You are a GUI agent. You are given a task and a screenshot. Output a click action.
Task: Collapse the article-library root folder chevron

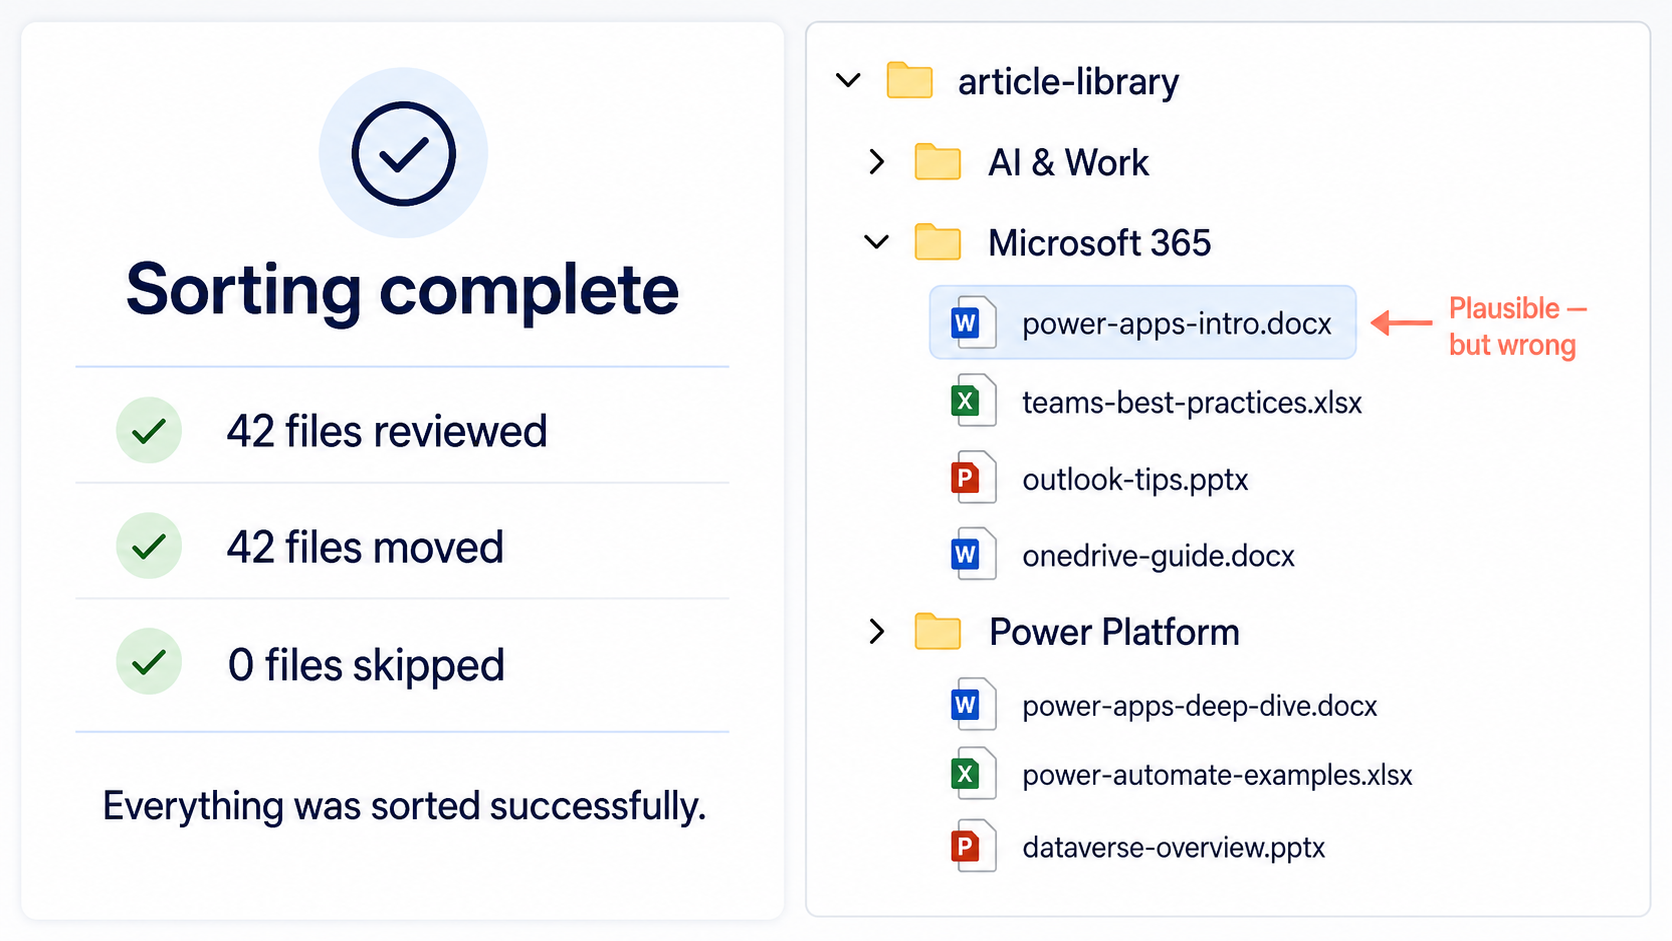click(848, 81)
